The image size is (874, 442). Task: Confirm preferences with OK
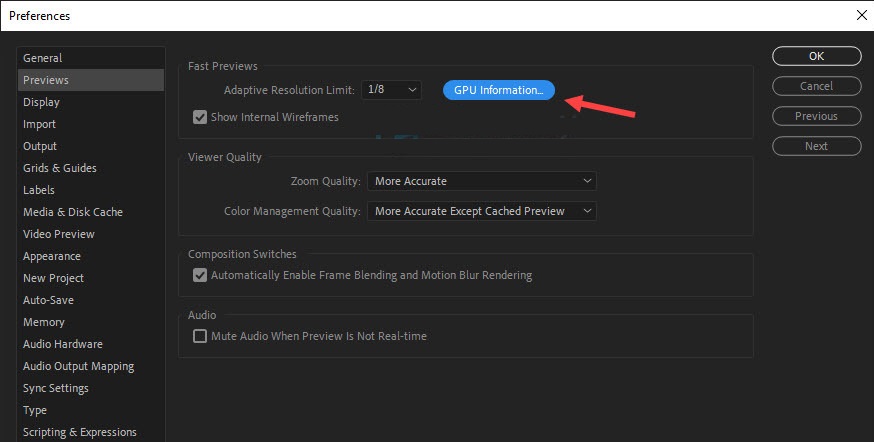coord(817,56)
